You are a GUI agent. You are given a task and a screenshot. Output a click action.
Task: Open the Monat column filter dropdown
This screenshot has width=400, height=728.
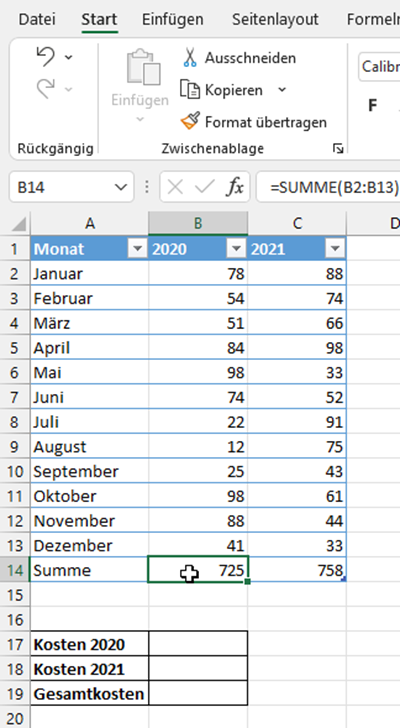click(138, 249)
